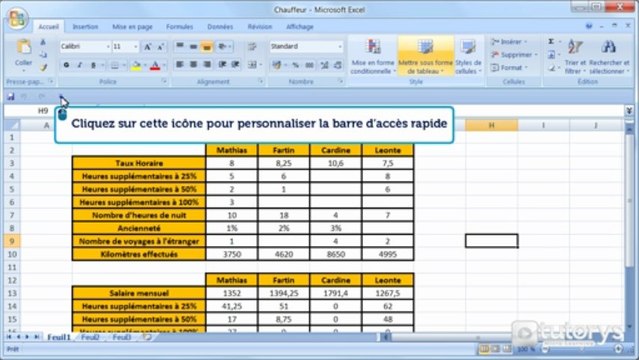The image size is (639, 360).
Task: Open Mise en forme conditionnelle menu
Action: tap(372, 56)
